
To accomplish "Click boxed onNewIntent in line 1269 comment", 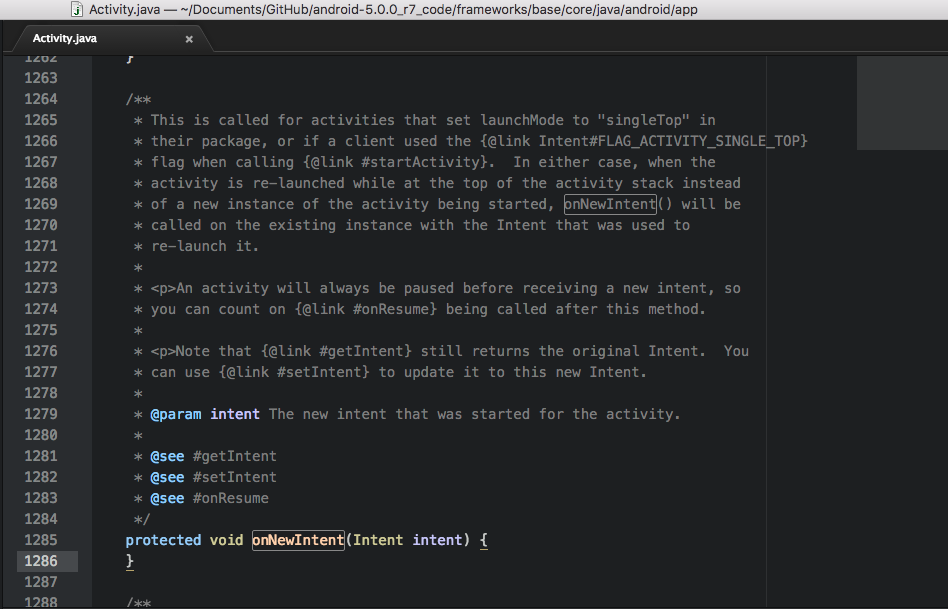I will [x=610, y=204].
